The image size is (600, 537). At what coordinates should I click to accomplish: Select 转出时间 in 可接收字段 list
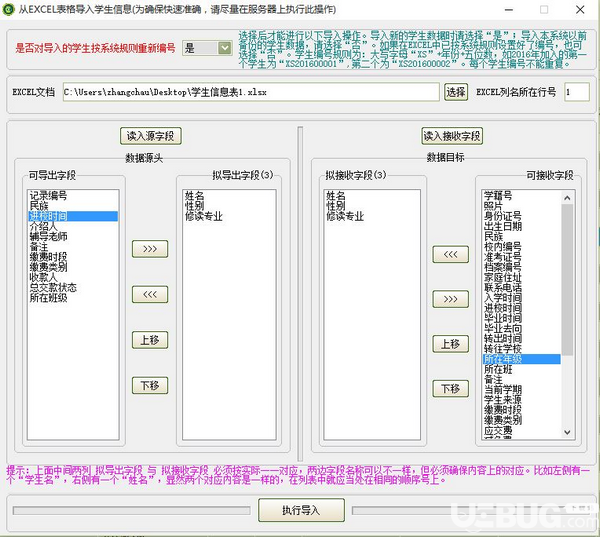click(522, 339)
